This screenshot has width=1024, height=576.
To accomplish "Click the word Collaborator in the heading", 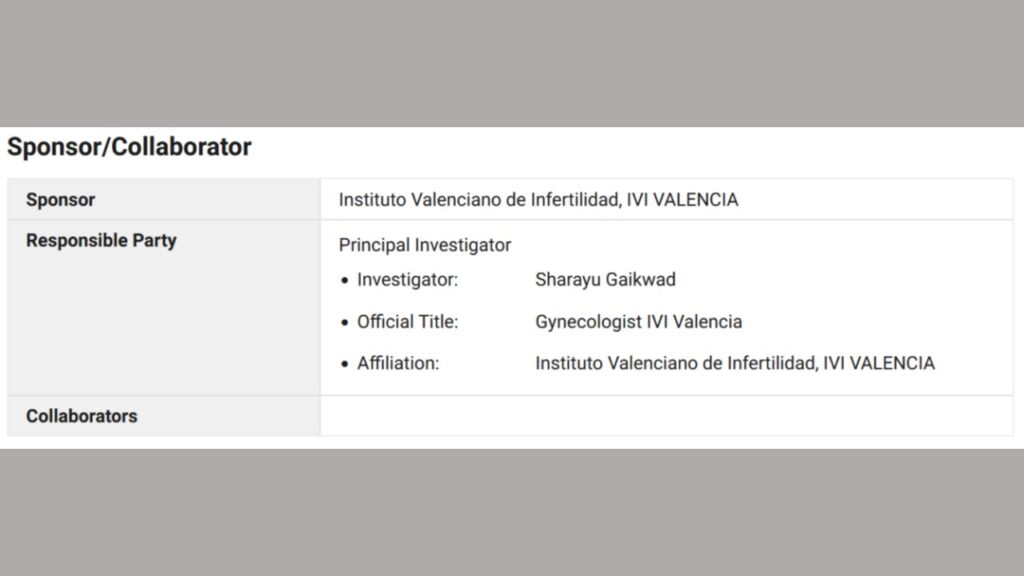I will click(181, 147).
